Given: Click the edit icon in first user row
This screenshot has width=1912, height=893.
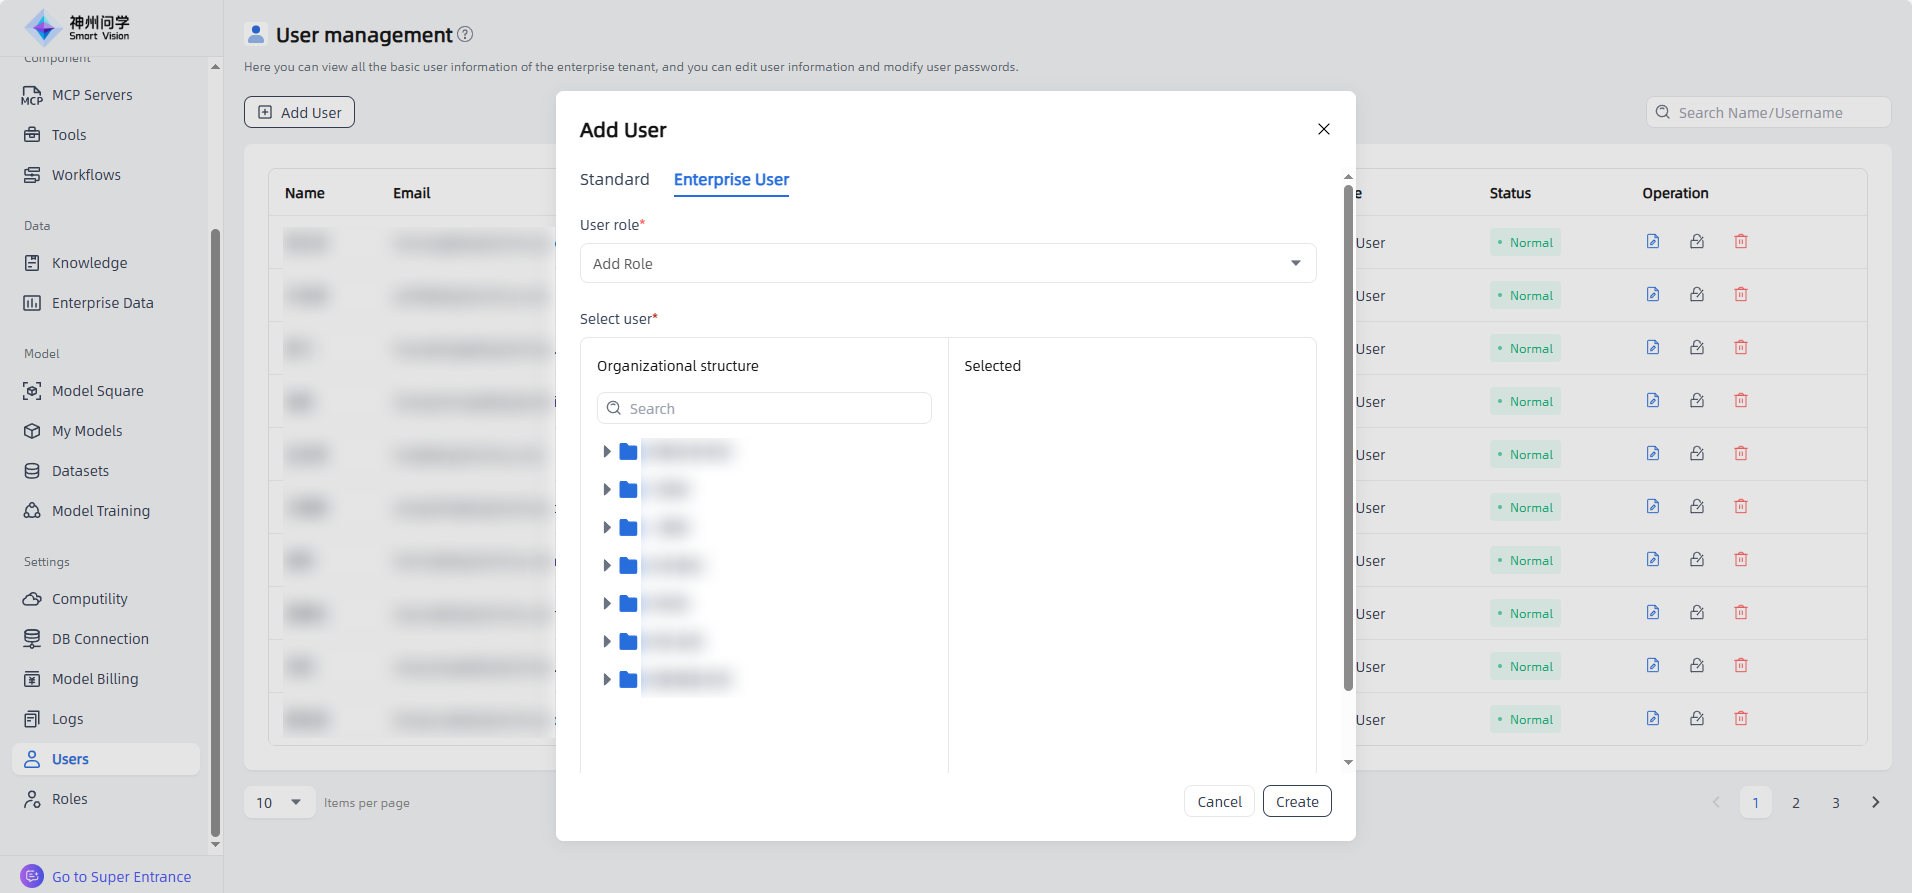Looking at the screenshot, I should [x=1653, y=242].
